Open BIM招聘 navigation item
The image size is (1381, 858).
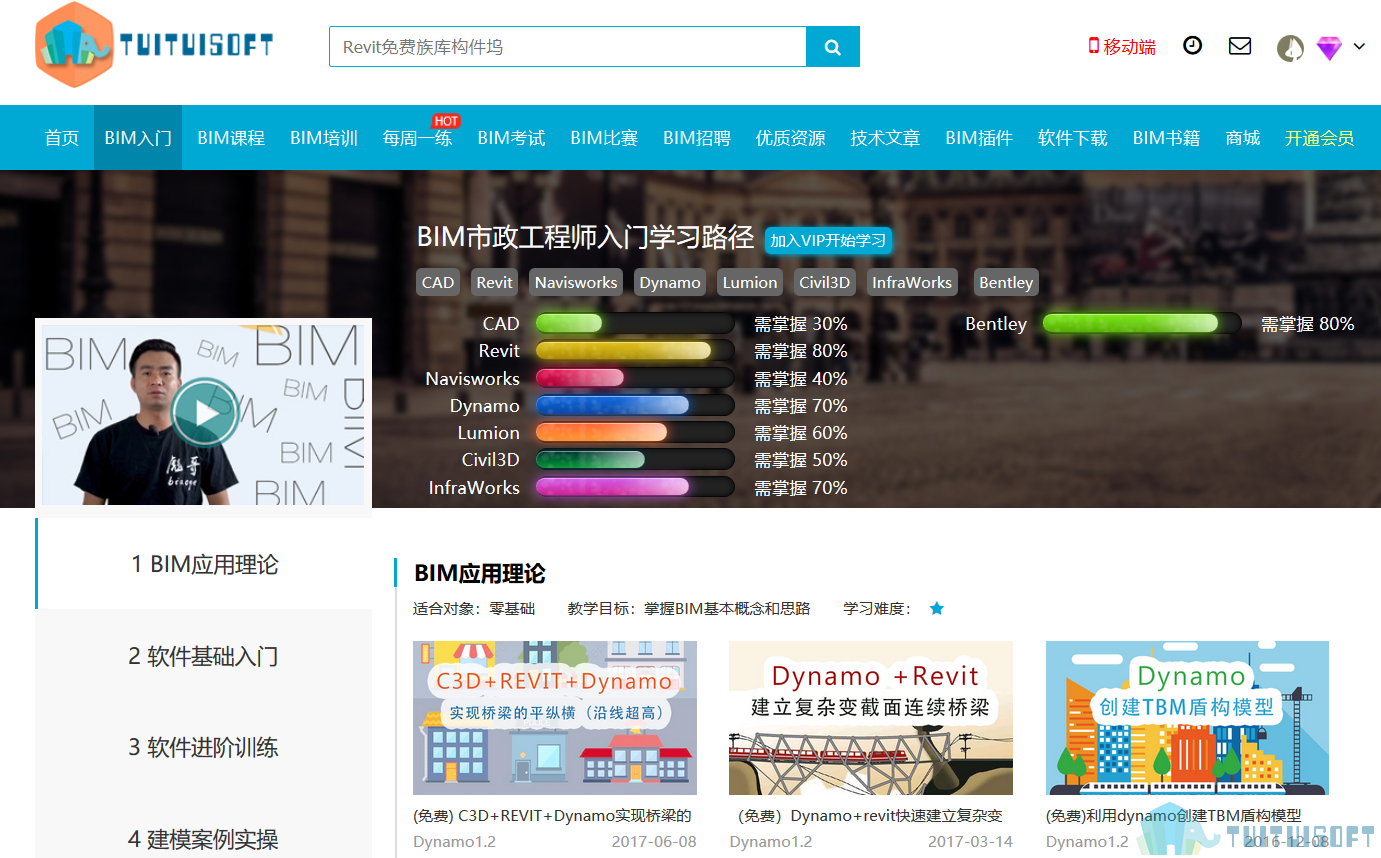click(x=697, y=138)
